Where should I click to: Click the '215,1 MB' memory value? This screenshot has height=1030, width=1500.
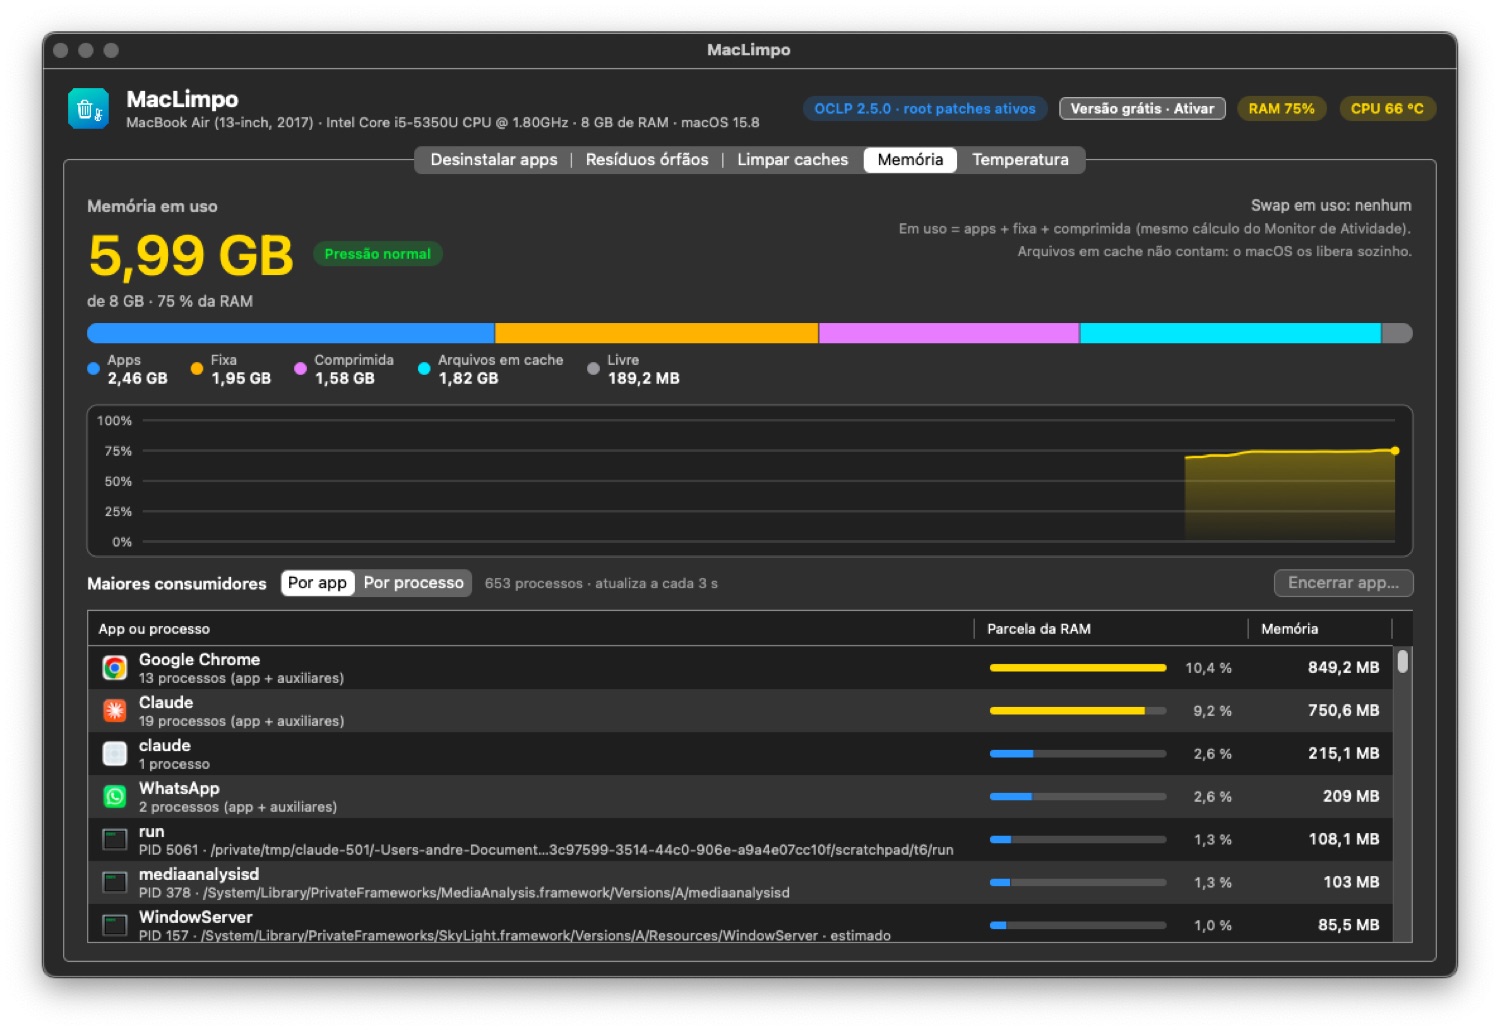pyautogui.click(x=1343, y=754)
